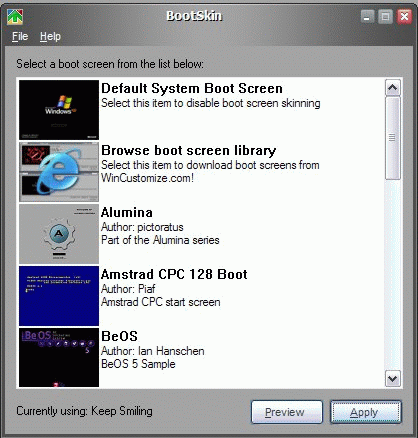
Task: Select Default System Boot Screen title
Action: point(192,88)
